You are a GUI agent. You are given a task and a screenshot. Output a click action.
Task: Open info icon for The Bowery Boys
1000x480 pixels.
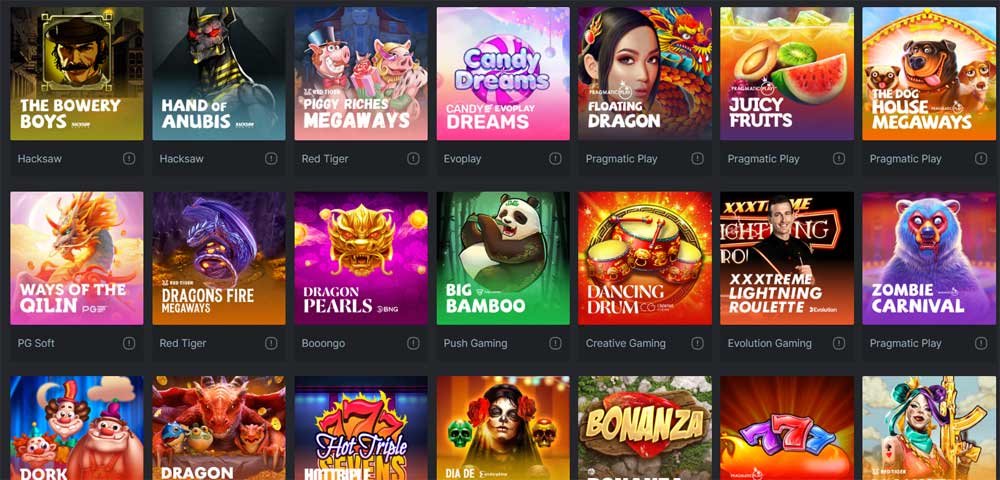click(129, 159)
